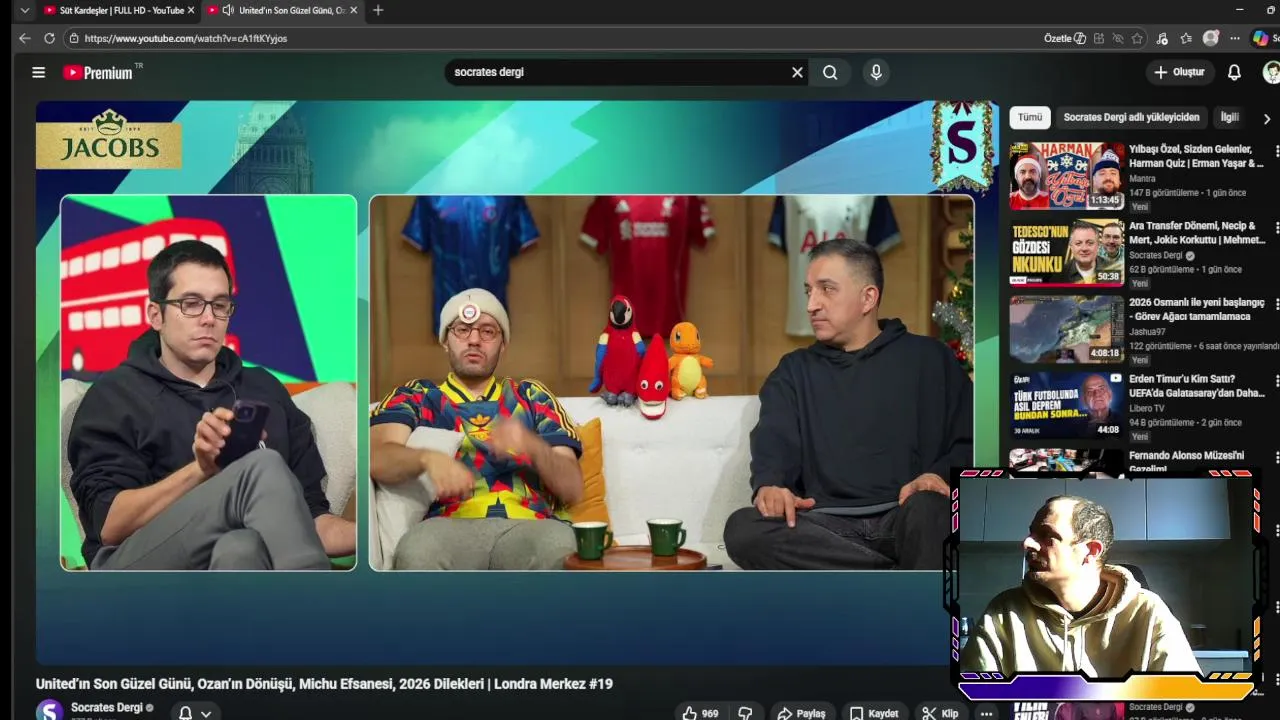The width and height of the screenshot is (1280, 720).
Task: Click inside the socrates dergi search field
Action: (x=615, y=72)
